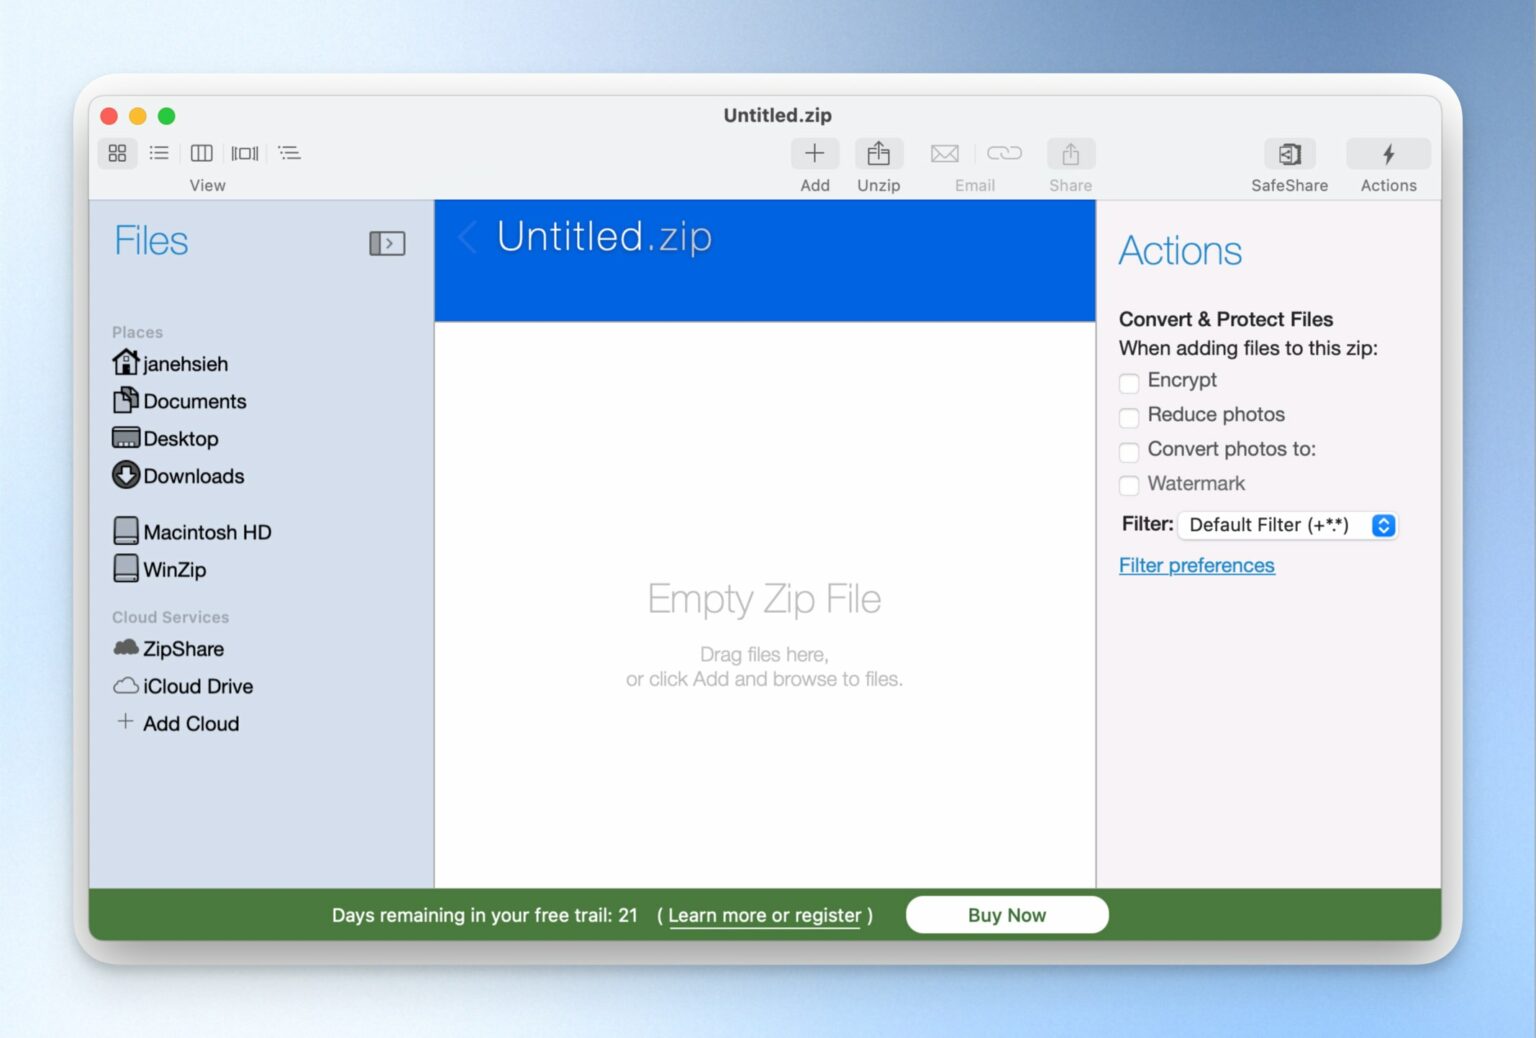Enable the Reduce photos option
Image resolution: width=1536 pixels, height=1038 pixels.
pos(1129,417)
